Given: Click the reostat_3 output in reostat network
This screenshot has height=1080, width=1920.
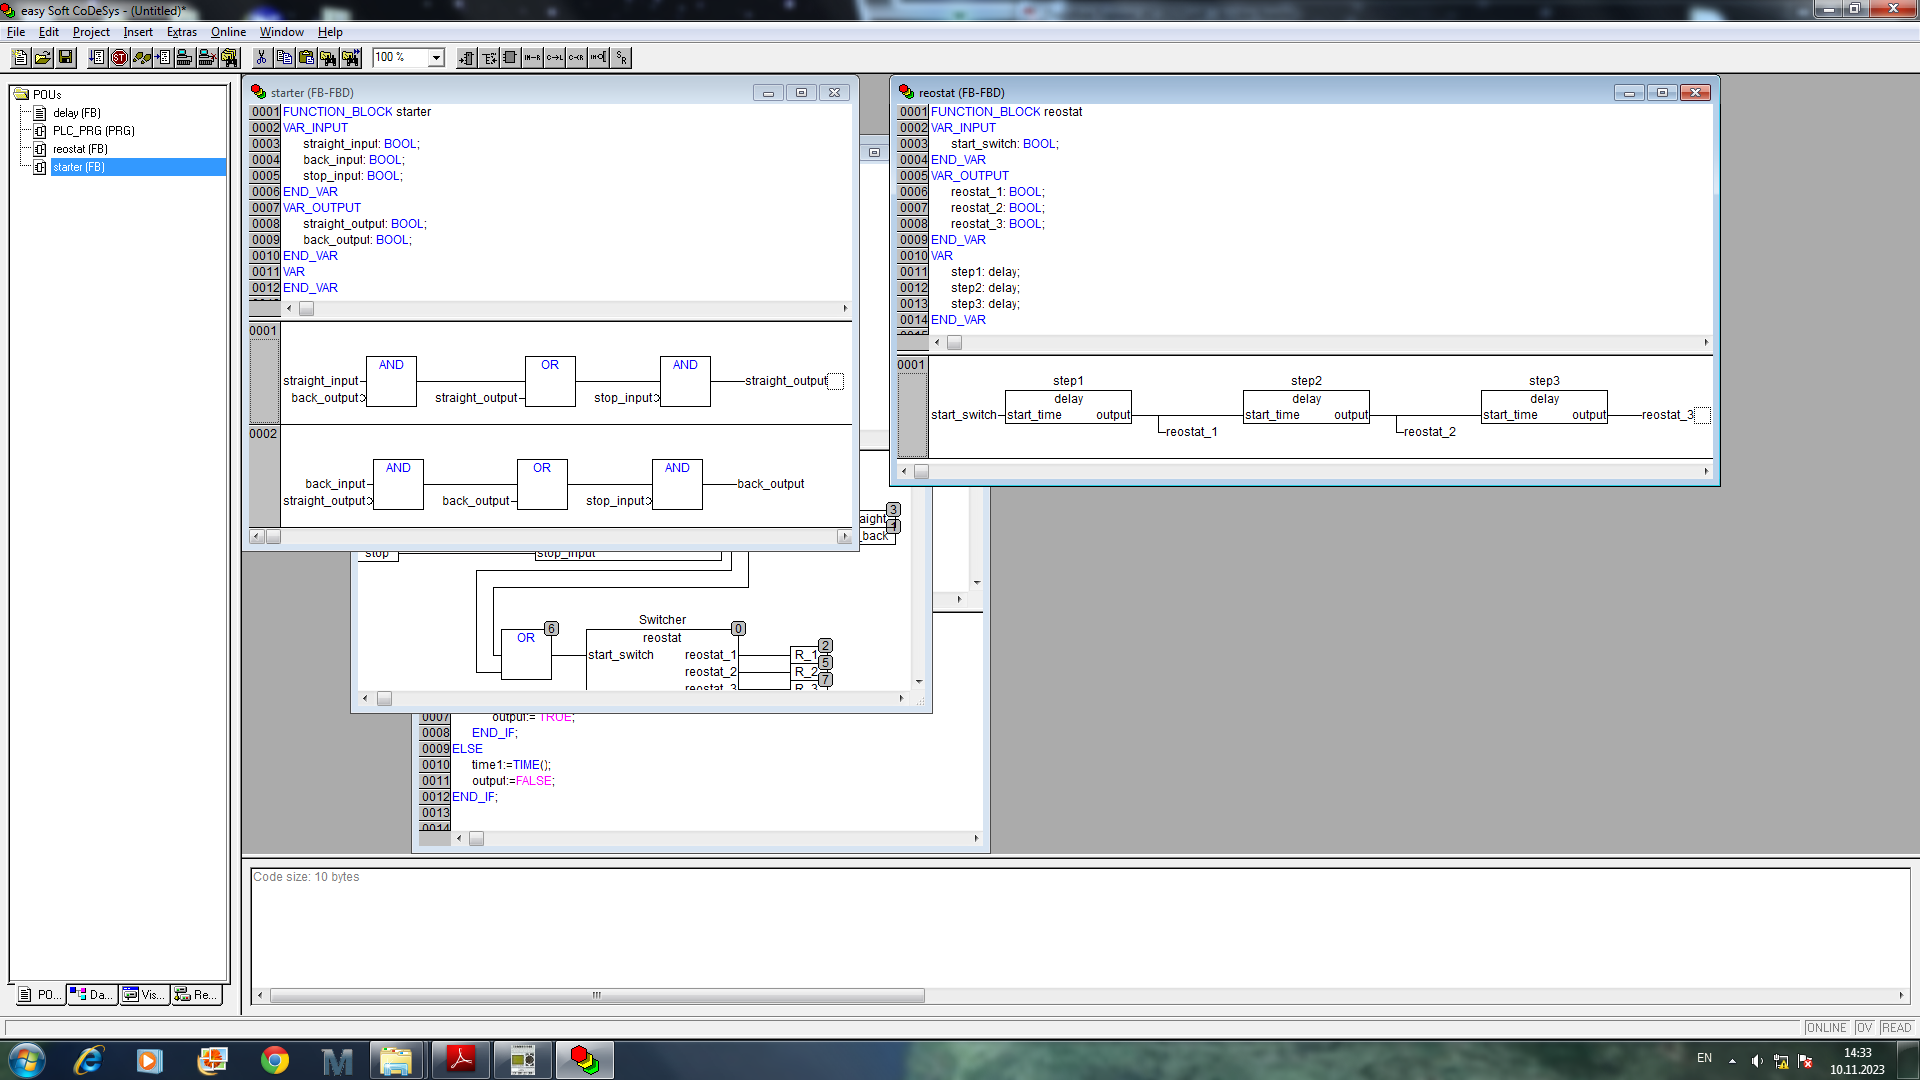Looking at the screenshot, I should (1667, 415).
